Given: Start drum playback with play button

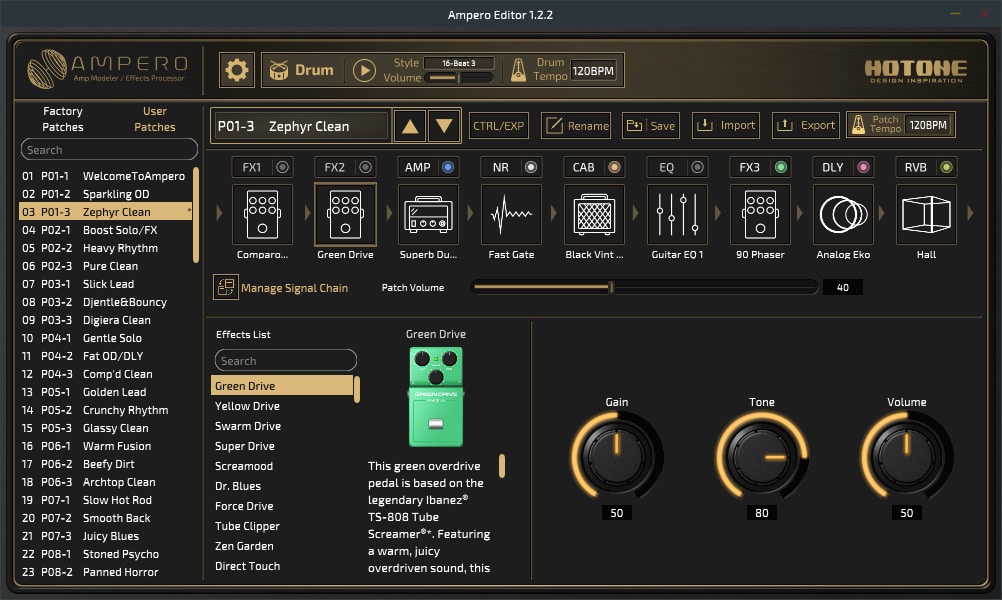Looking at the screenshot, I should point(364,70).
